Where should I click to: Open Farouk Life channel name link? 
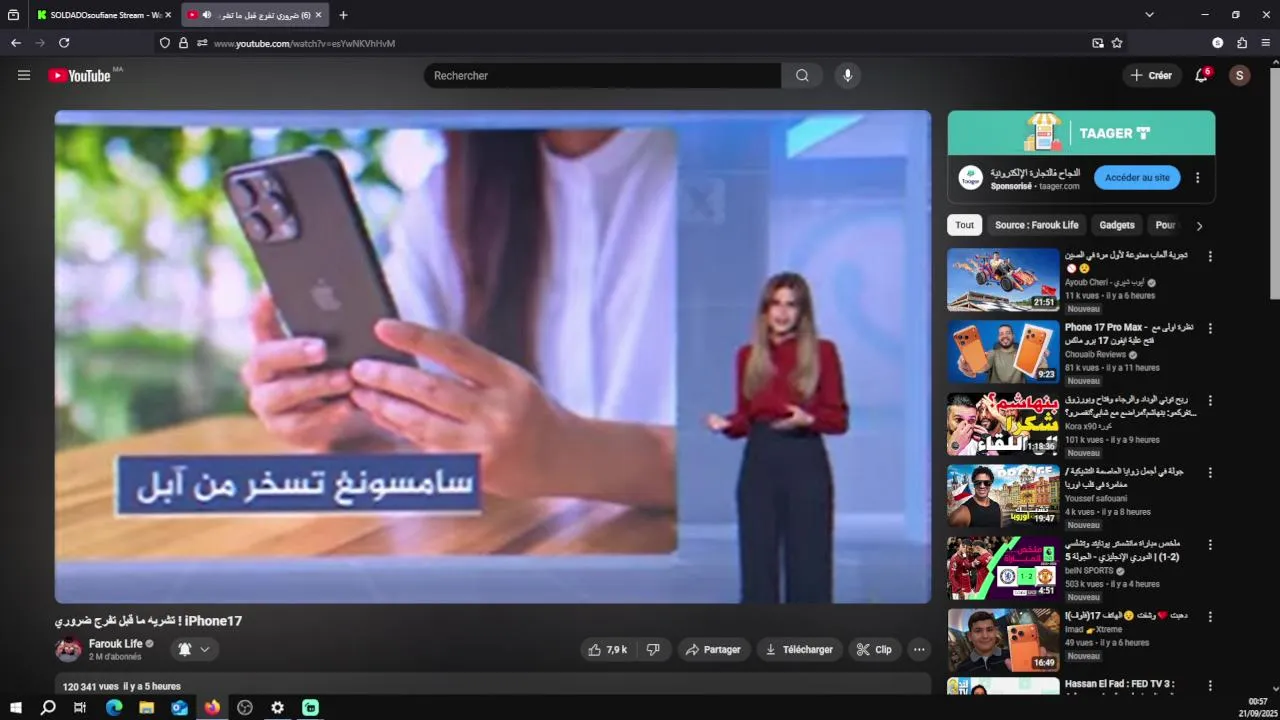pyautogui.click(x=115, y=643)
